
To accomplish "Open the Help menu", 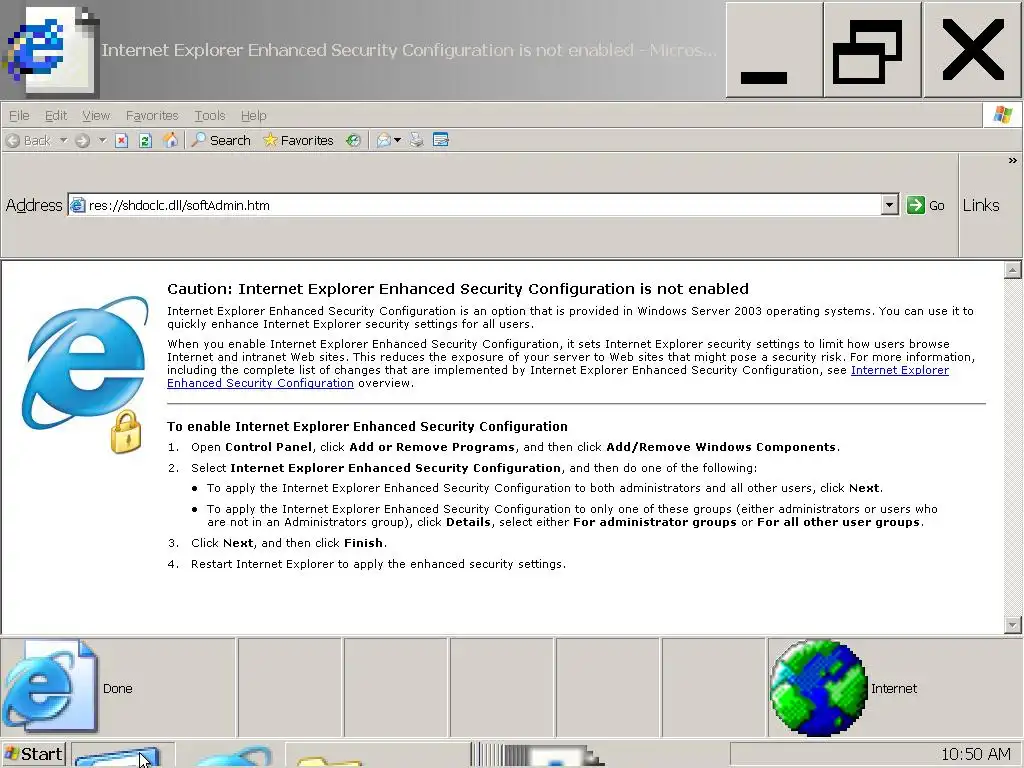I will click(253, 116).
